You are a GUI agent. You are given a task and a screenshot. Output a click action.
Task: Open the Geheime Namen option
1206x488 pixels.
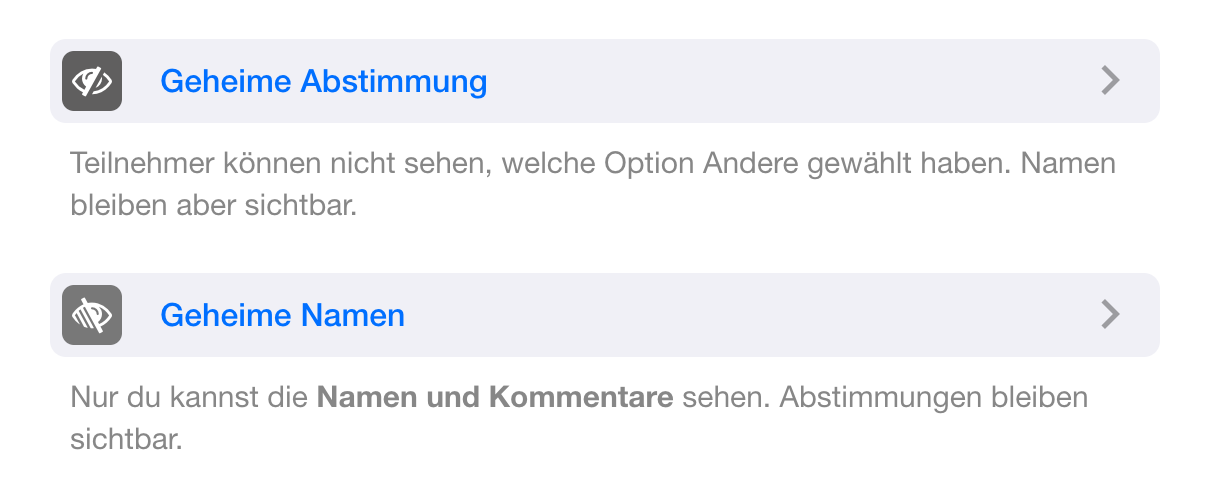pyautogui.click(x=282, y=315)
